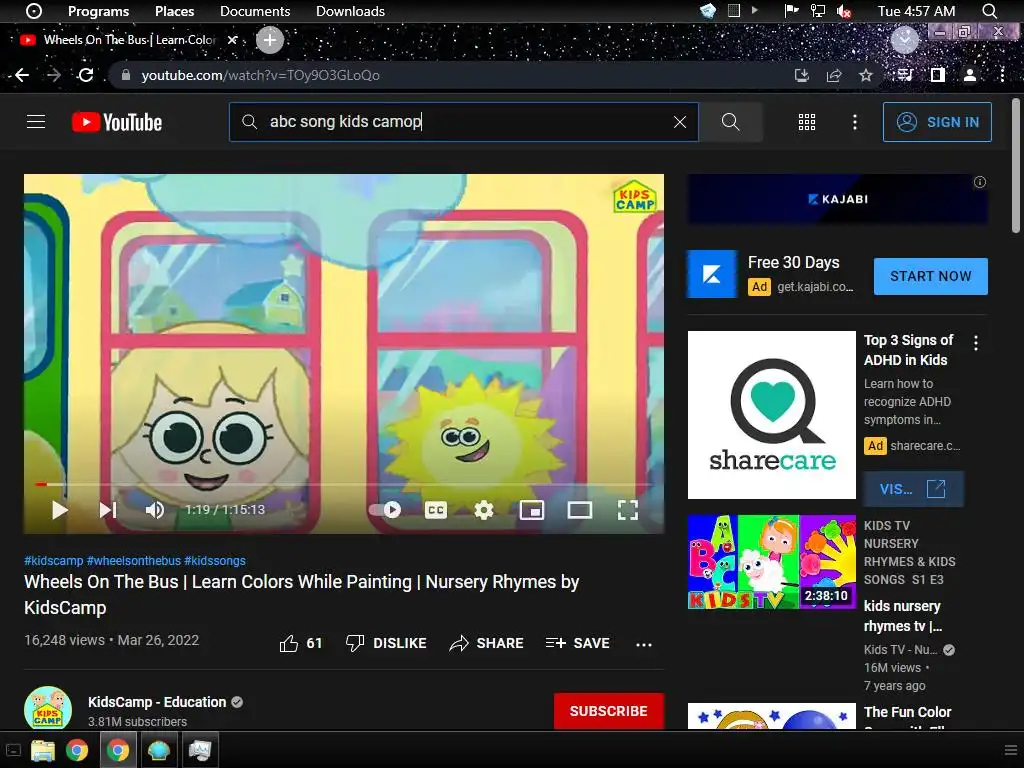Open YouTube settings three-dot menu
Image resolution: width=1024 pixels, height=768 pixels.
pyautogui.click(x=855, y=122)
